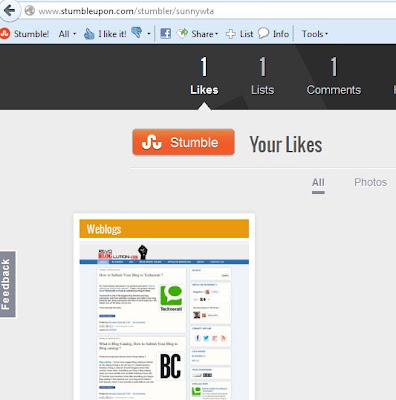Click the thumbs-down dislike icon

click(137, 33)
